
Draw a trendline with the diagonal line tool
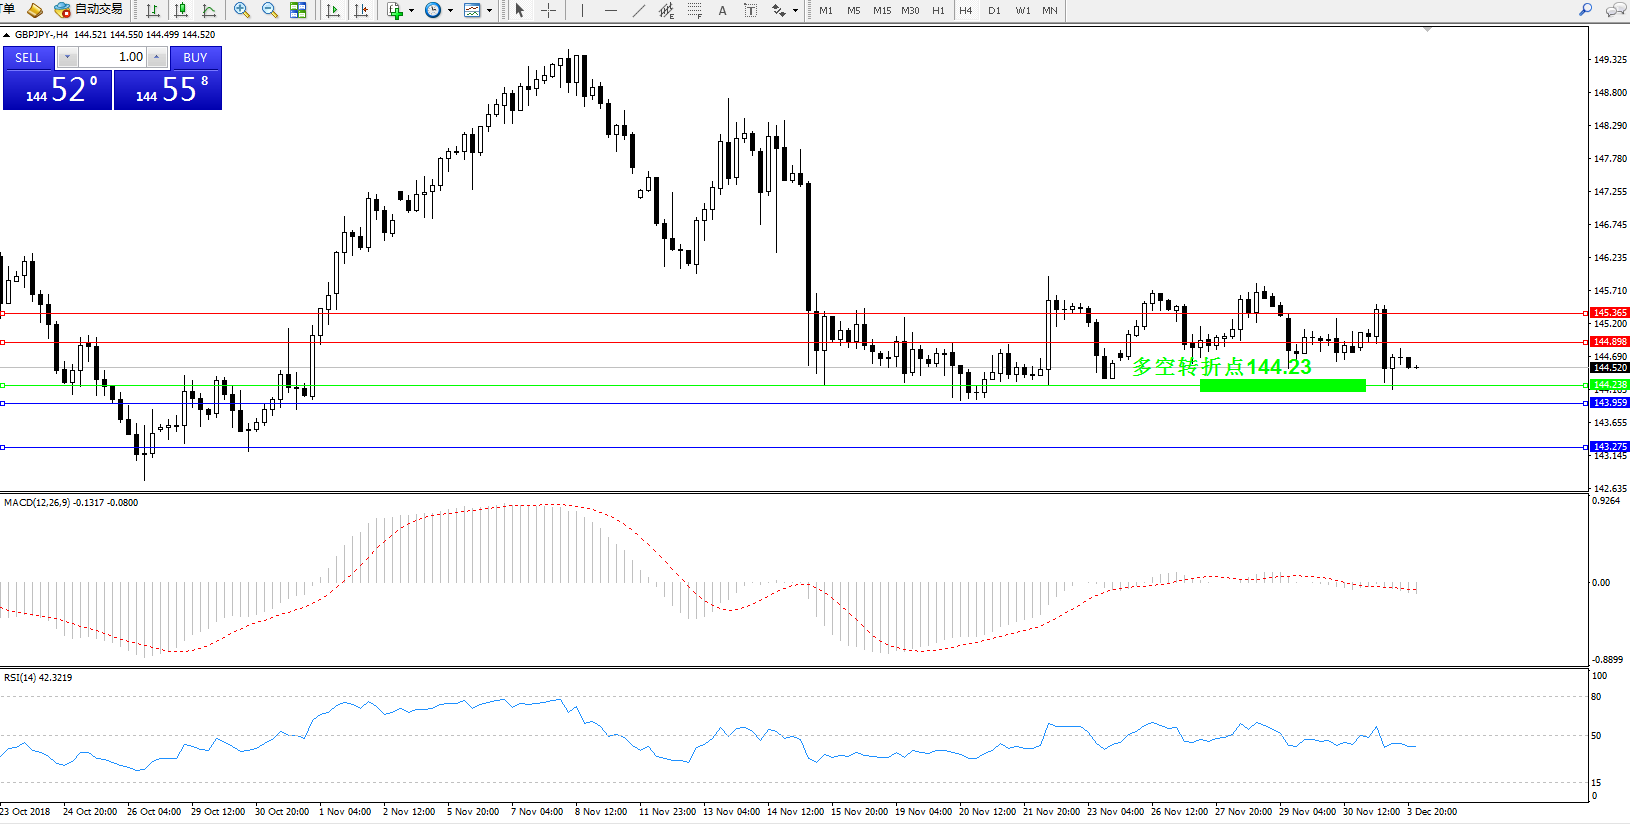click(638, 10)
